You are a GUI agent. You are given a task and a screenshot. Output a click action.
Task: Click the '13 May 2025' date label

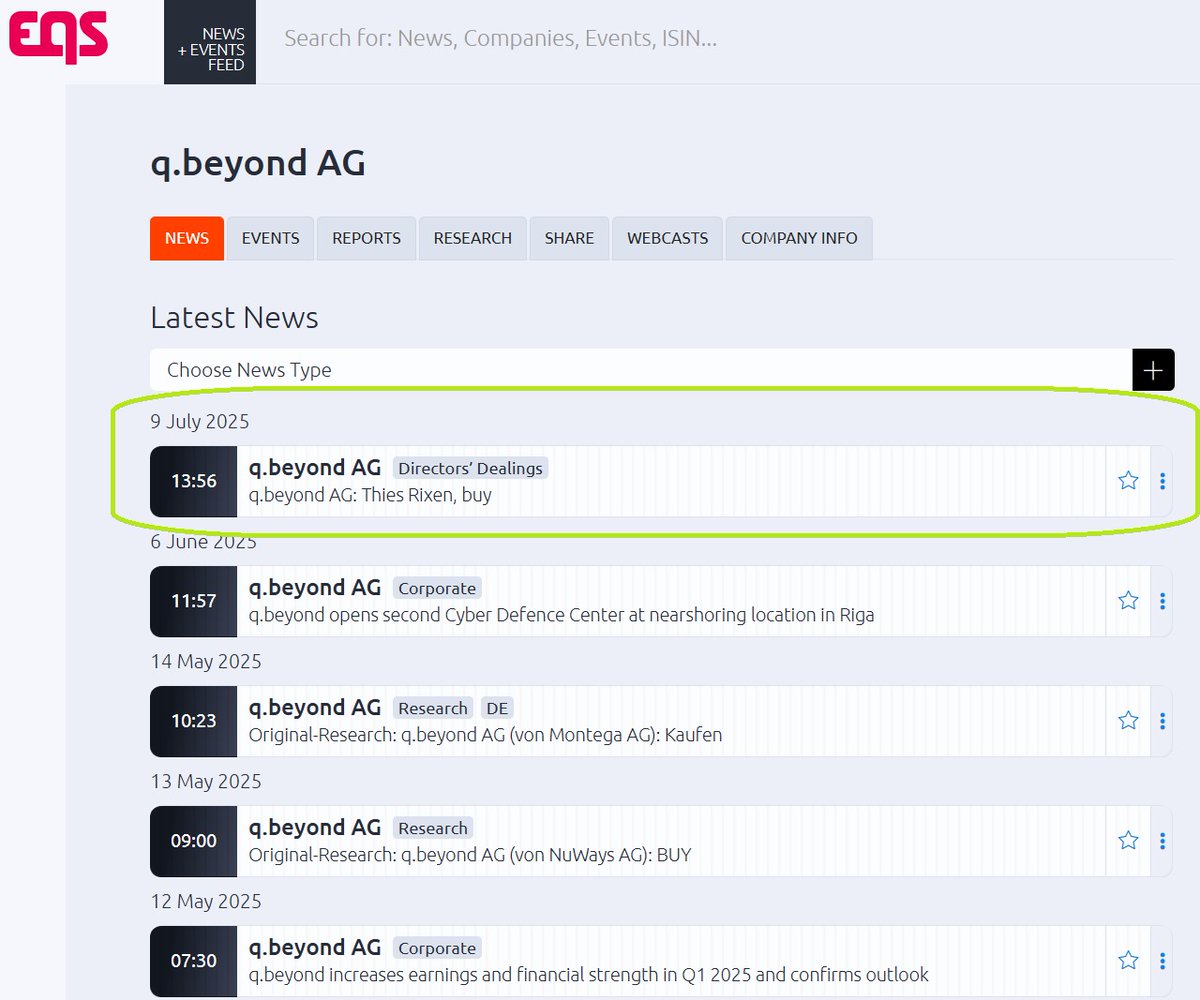click(206, 781)
